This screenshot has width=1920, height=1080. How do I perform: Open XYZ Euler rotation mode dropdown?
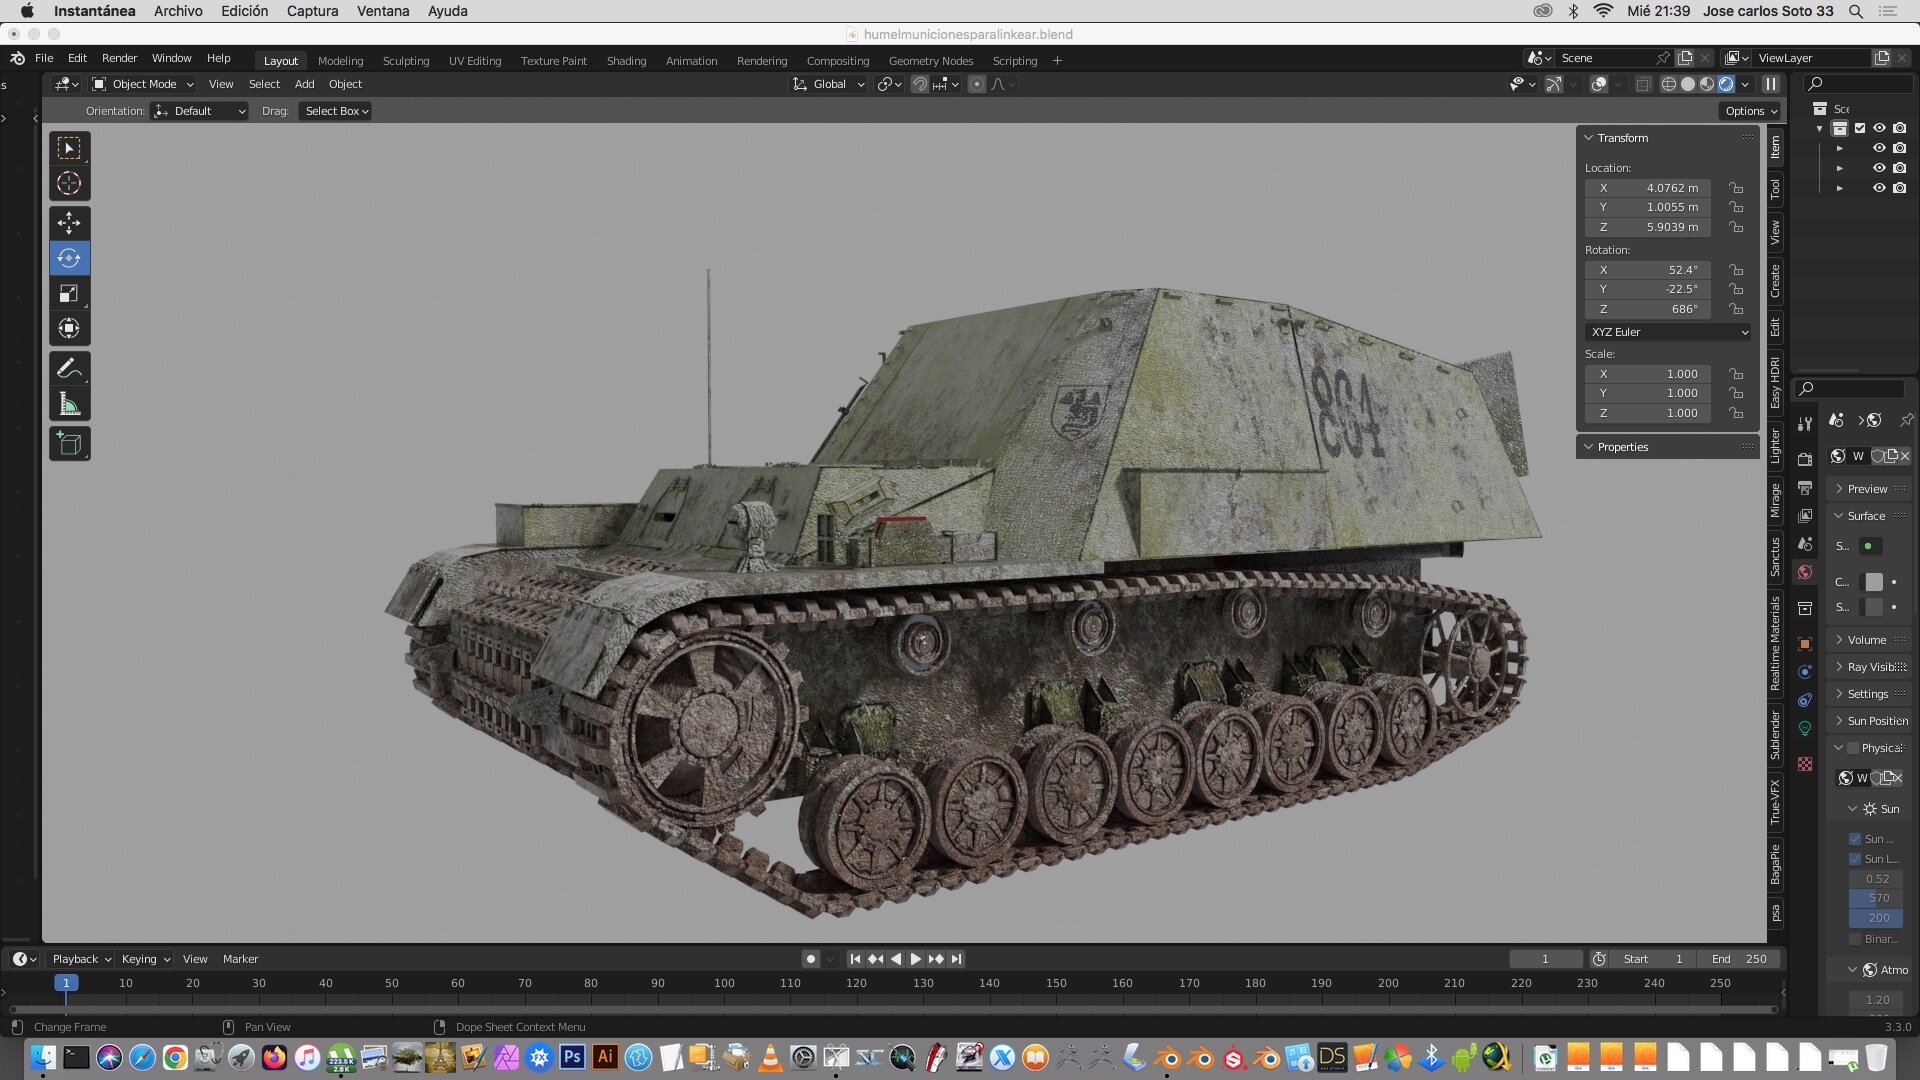coord(1668,332)
